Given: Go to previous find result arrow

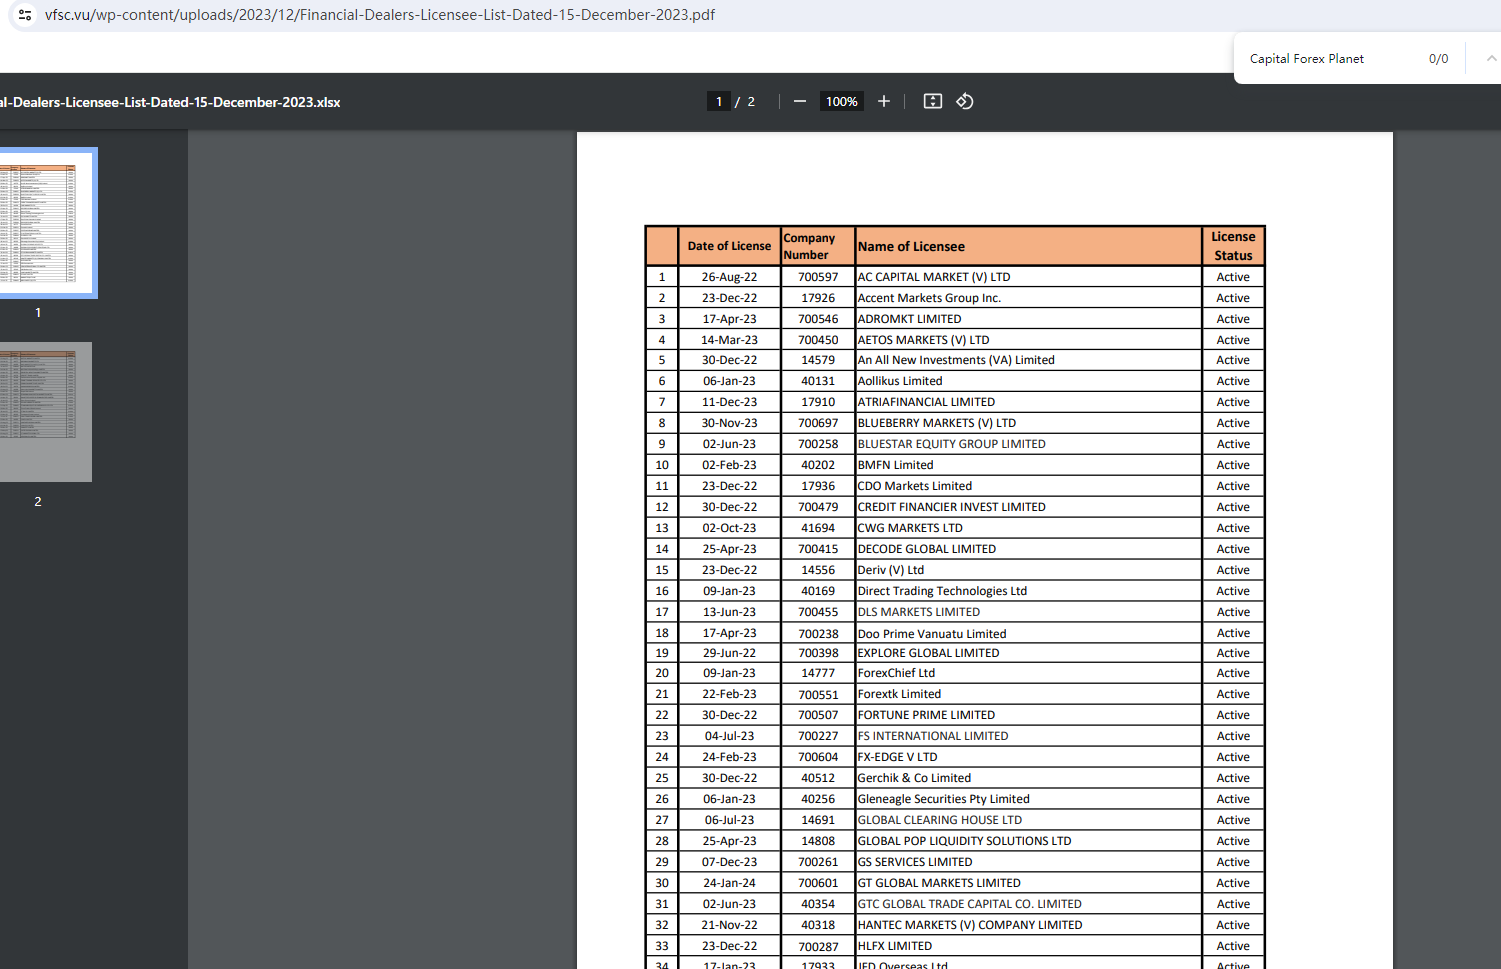Looking at the screenshot, I should click(x=1490, y=59).
